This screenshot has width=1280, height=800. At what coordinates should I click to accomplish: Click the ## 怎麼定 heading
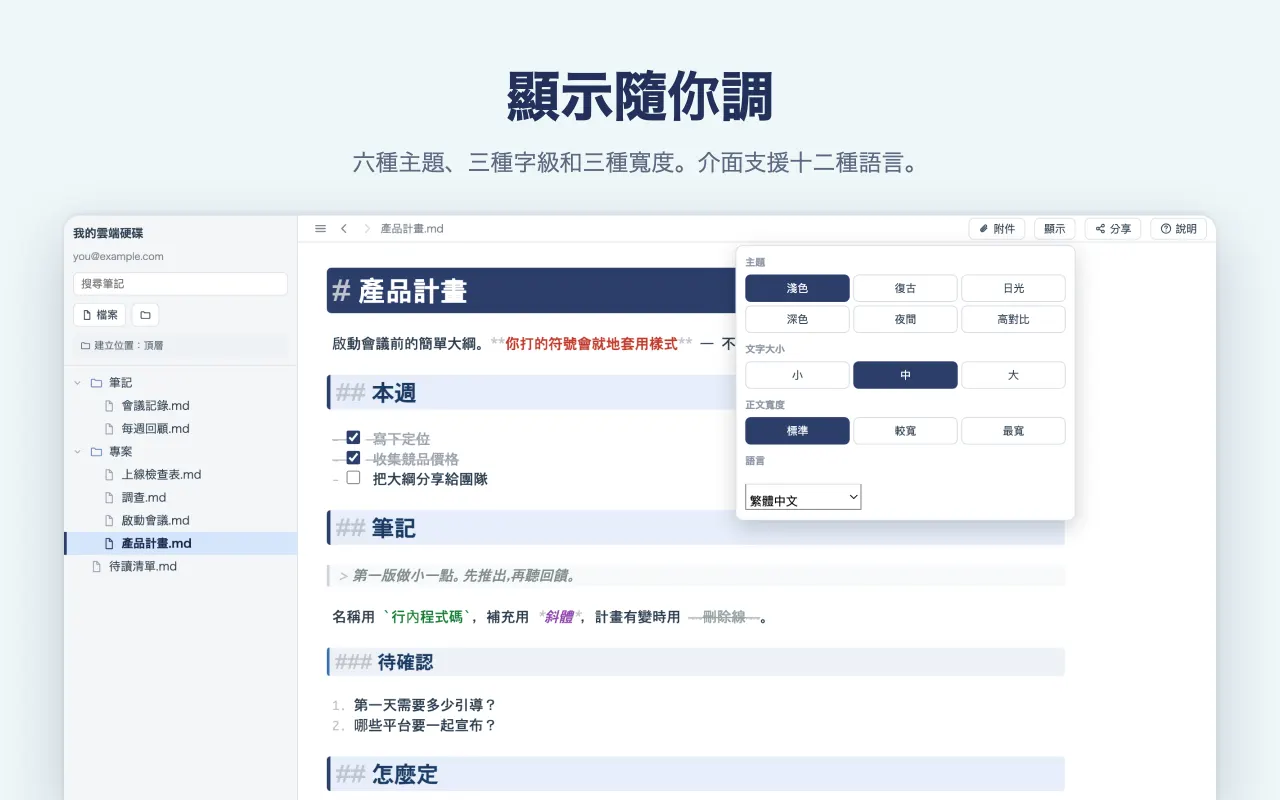click(386, 774)
